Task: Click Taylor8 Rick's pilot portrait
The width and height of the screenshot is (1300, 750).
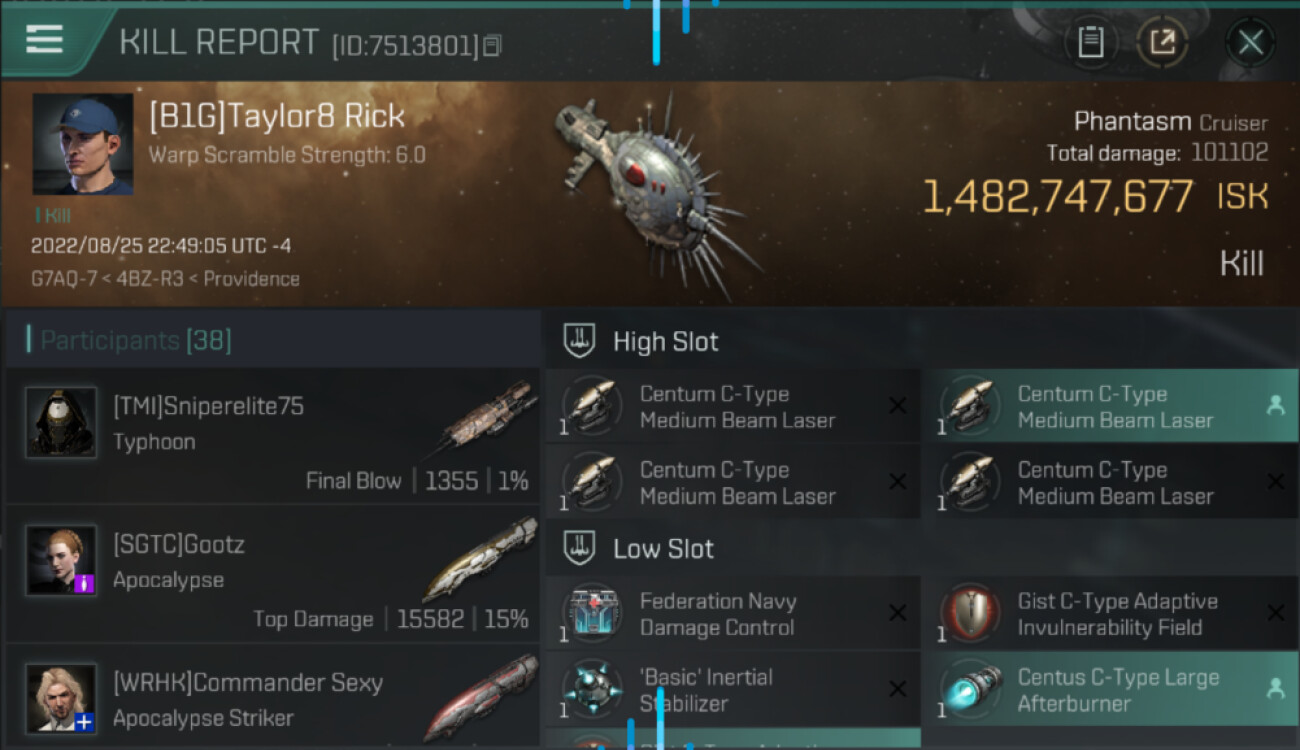Action: click(x=82, y=144)
